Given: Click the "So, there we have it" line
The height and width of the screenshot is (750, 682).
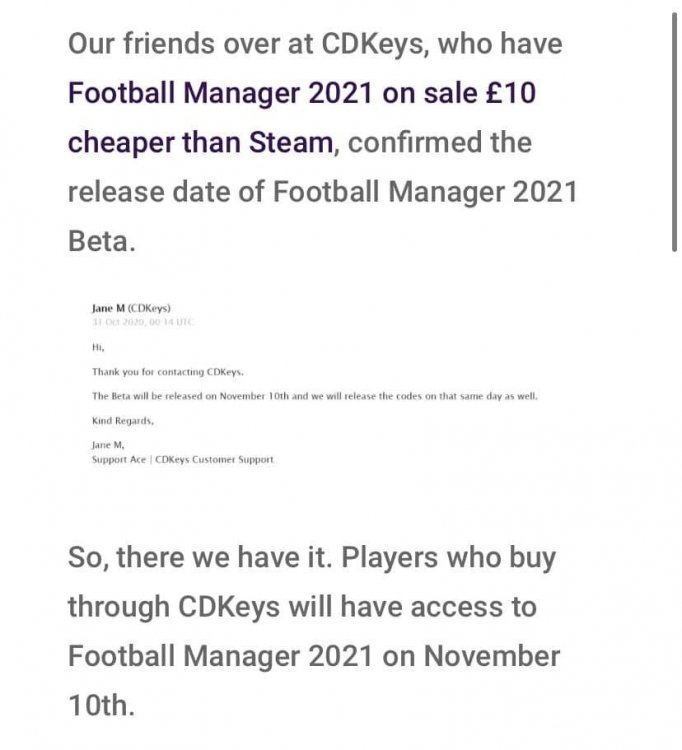Looking at the screenshot, I should point(312,558).
